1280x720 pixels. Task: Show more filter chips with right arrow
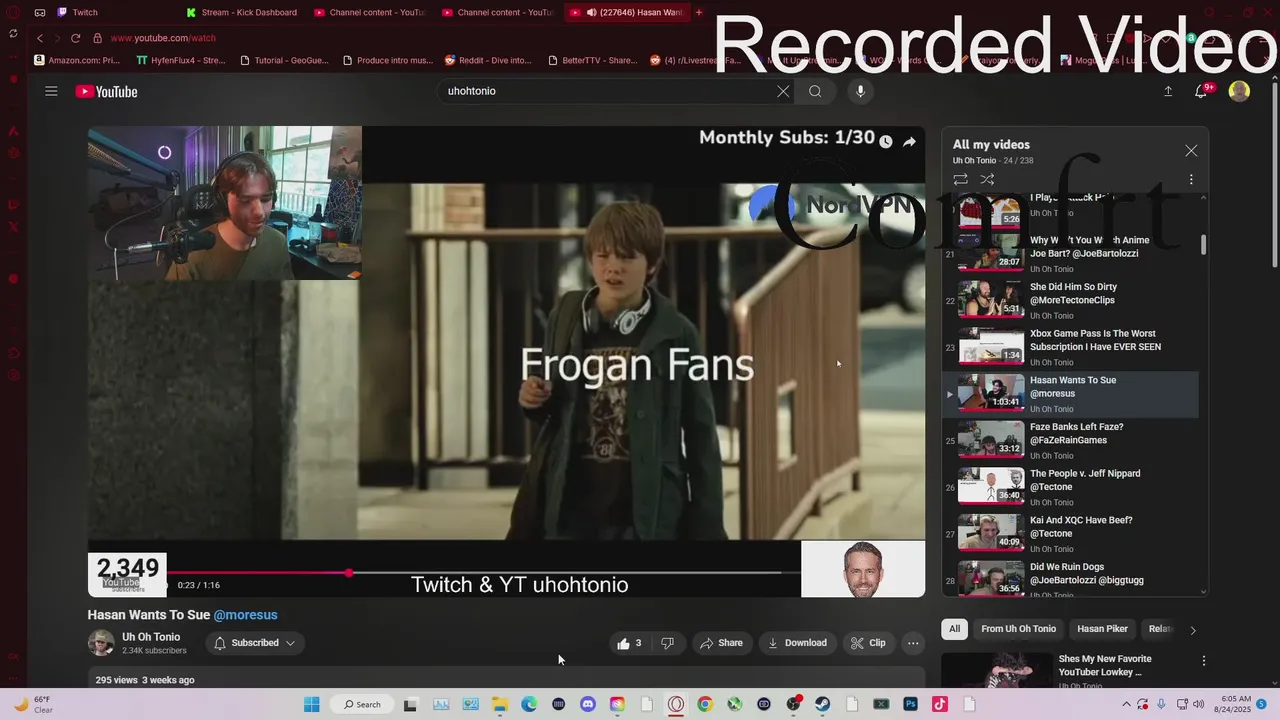pos(1192,630)
